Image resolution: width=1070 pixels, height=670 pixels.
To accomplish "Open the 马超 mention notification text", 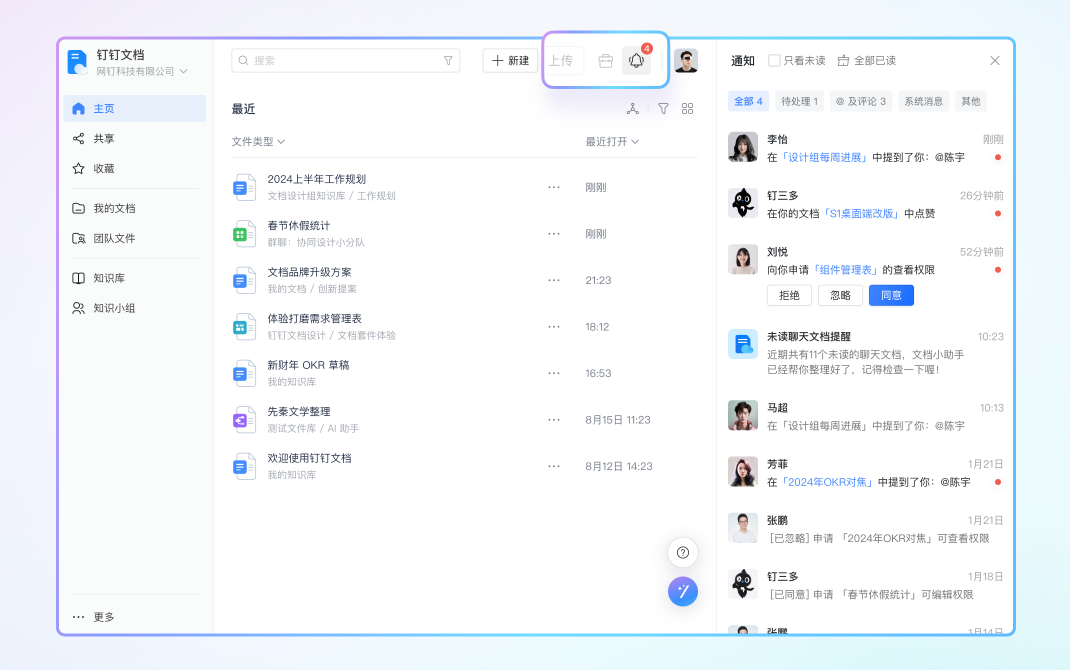I will [x=866, y=426].
